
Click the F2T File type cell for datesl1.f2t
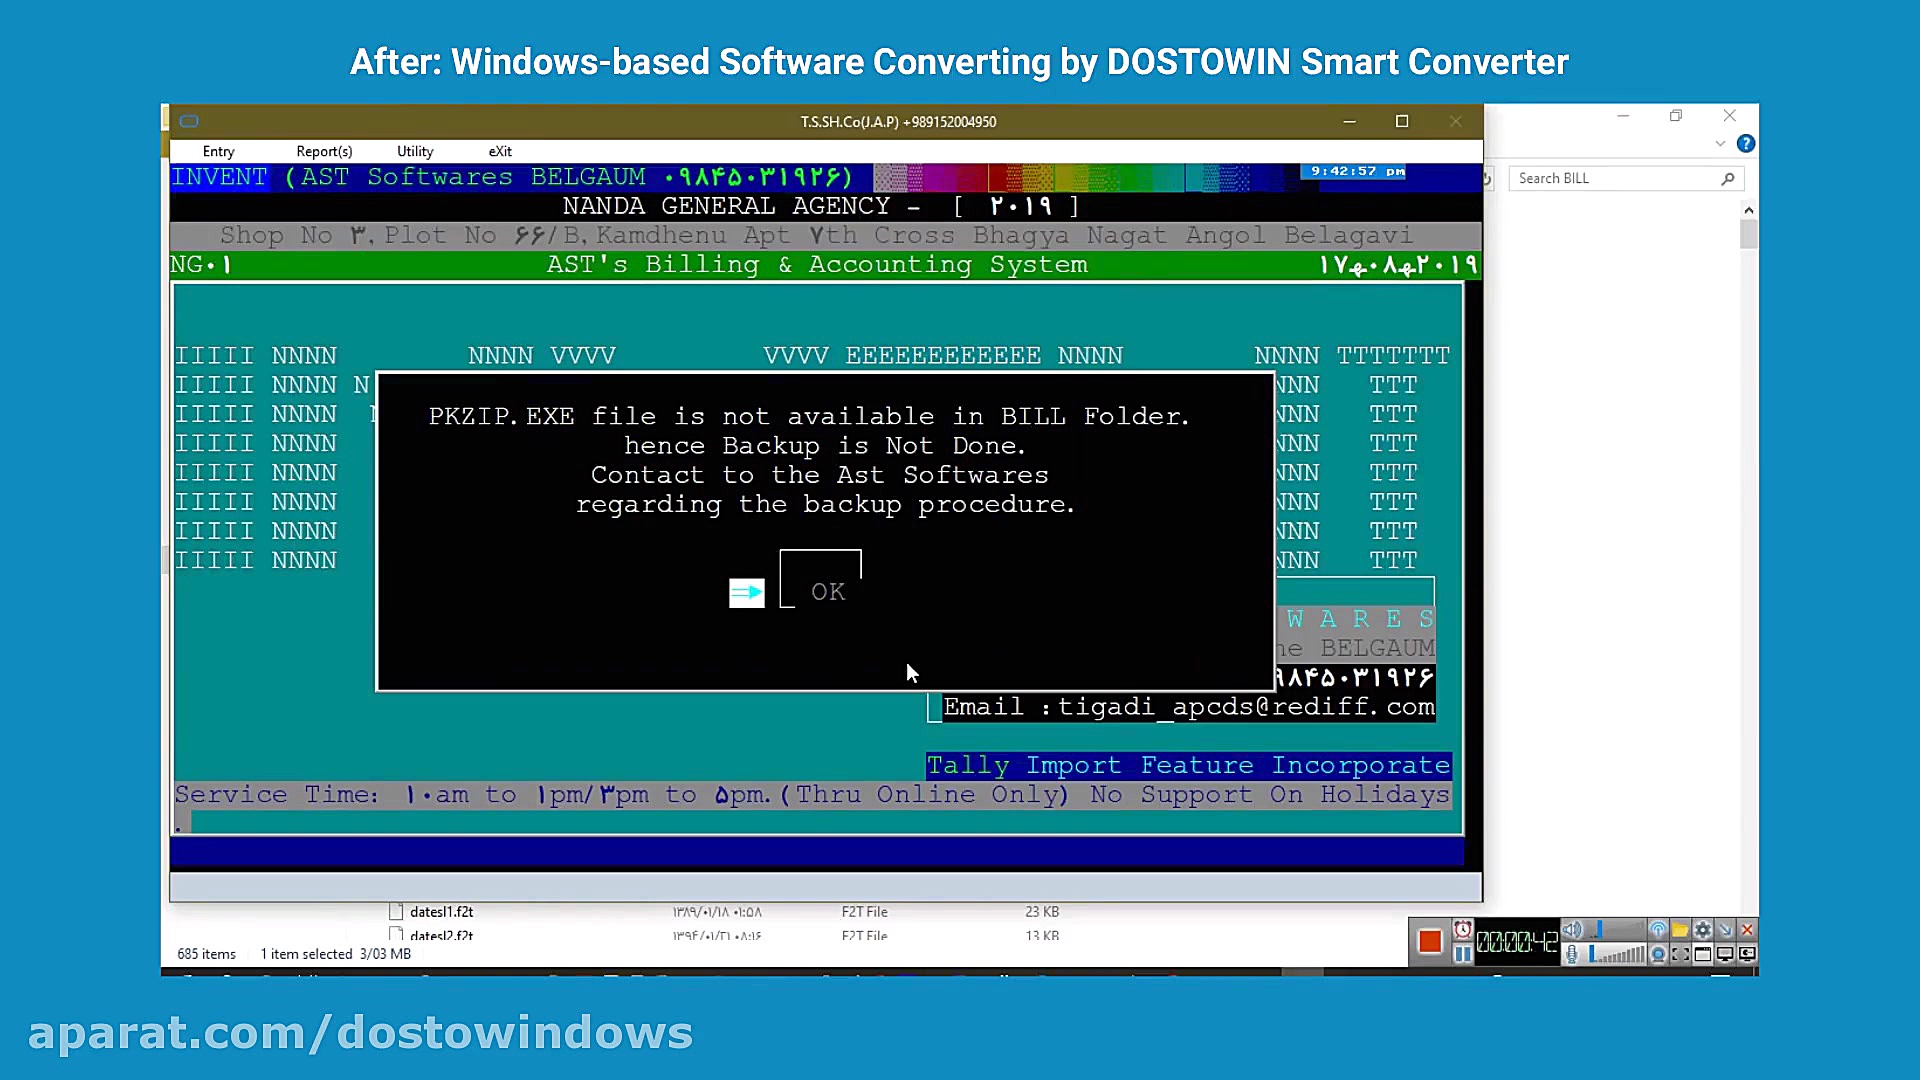[x=864, y=911]
